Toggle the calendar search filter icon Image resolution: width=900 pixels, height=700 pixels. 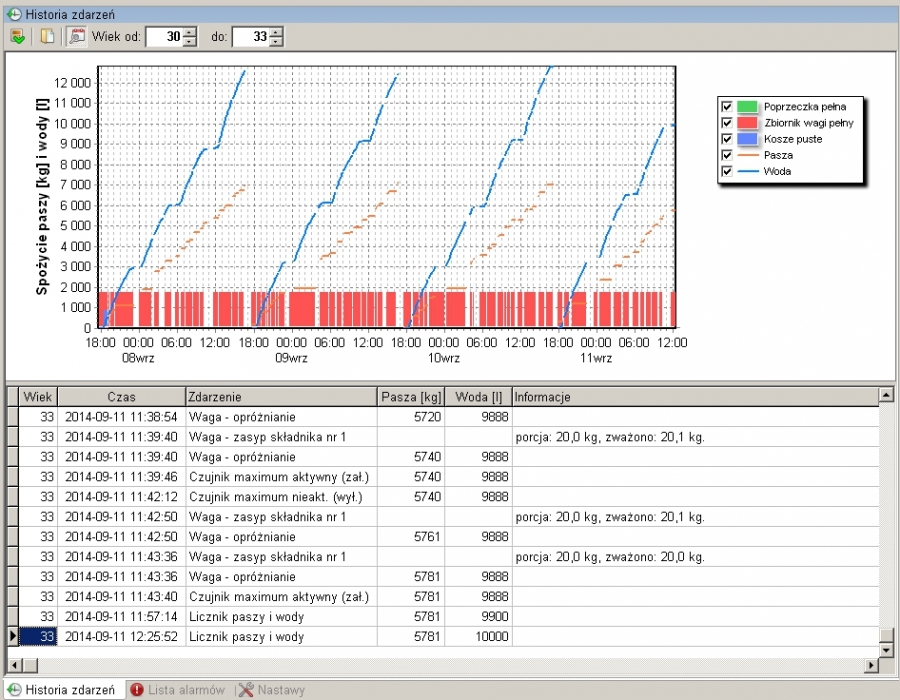coord(76,37)
